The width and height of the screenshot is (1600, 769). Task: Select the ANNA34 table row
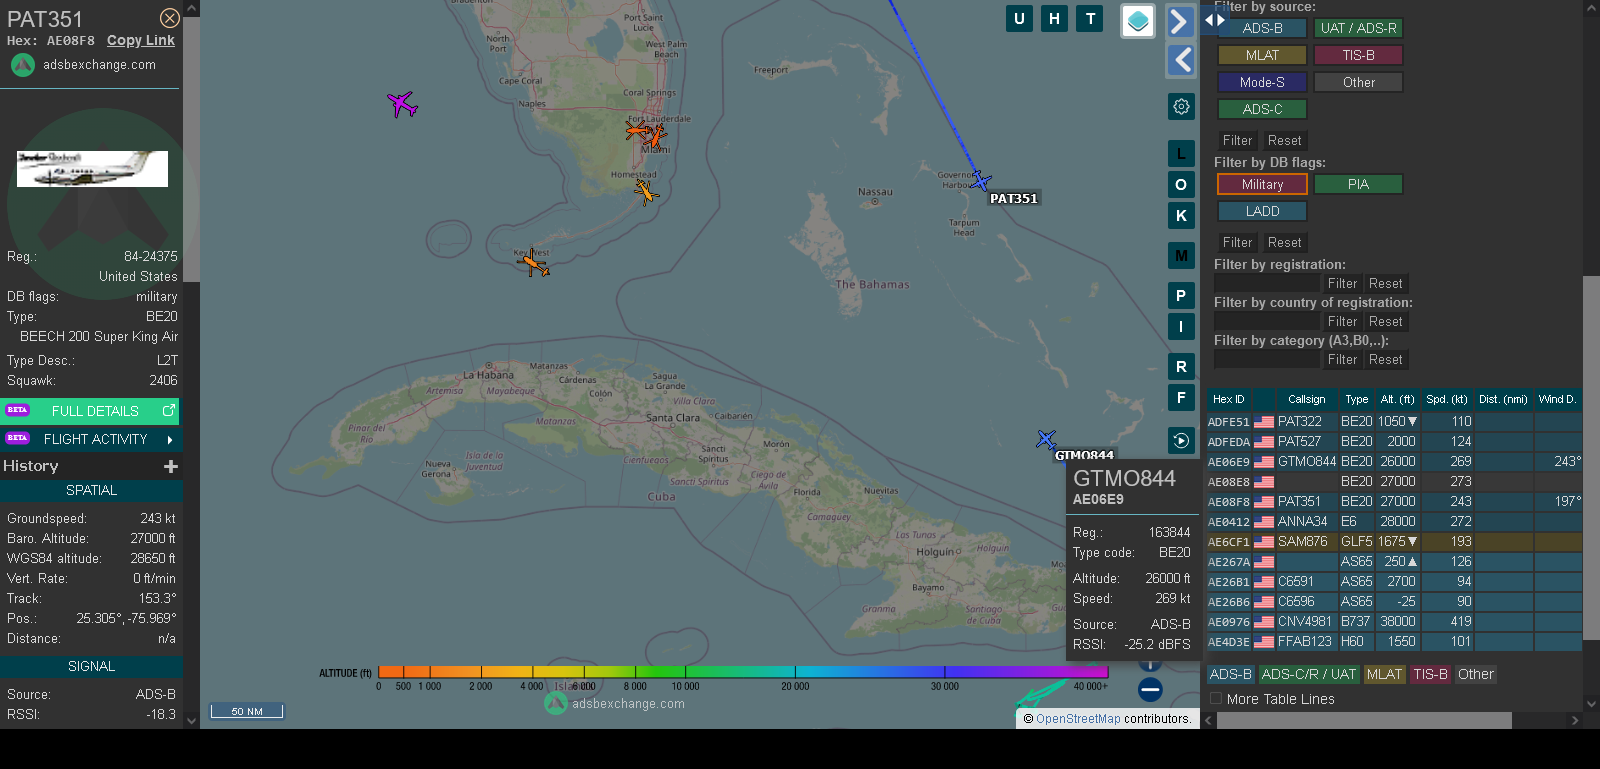pyautogui.click(x=1394, y=522)
